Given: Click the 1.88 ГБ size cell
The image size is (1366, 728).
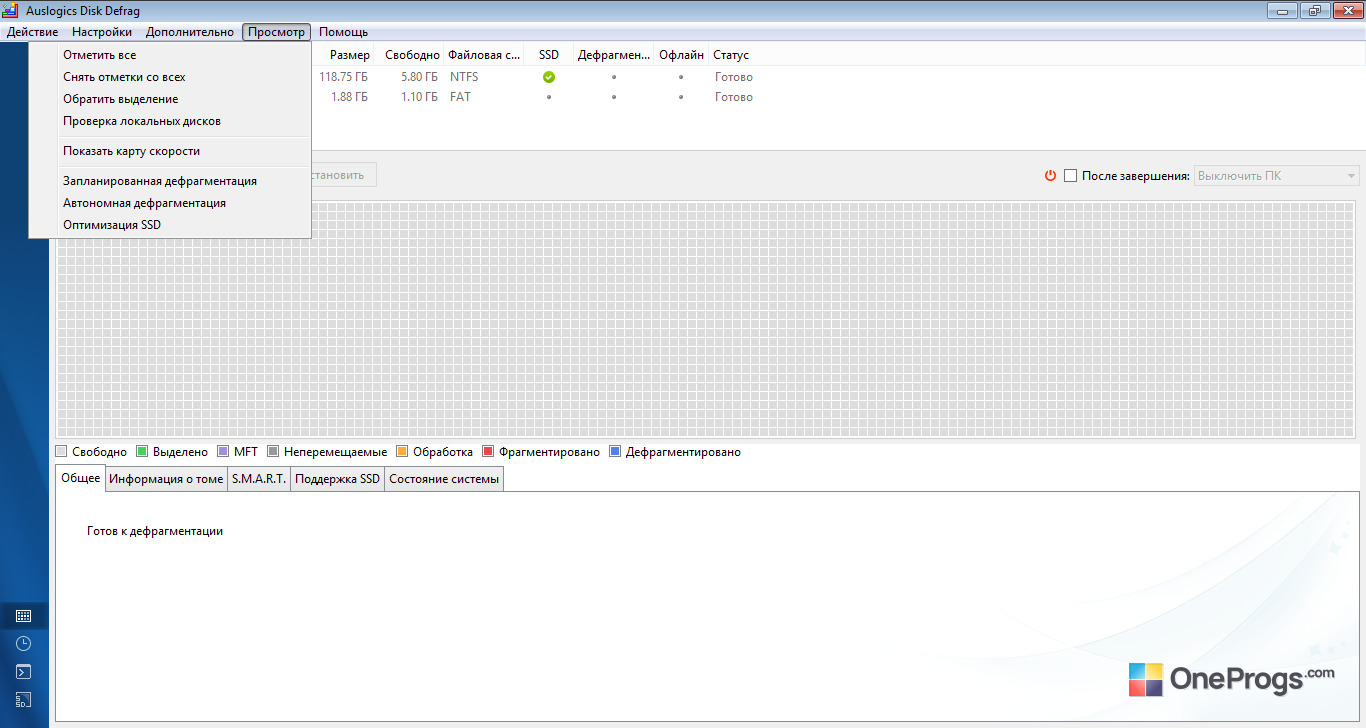Looking at the screenshot, I should 349,97.
